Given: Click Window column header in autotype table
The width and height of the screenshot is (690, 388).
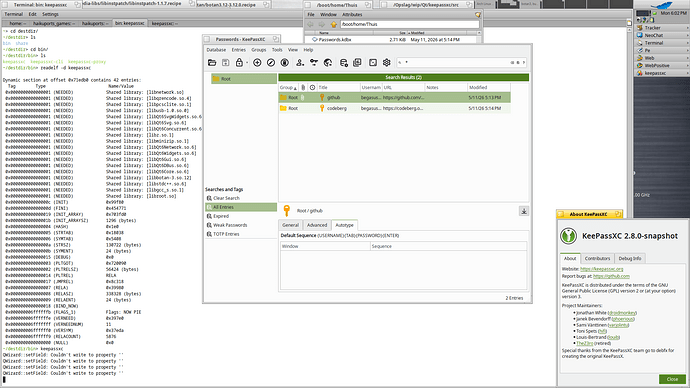Looking at the screenshot, I should coord(325,246).
